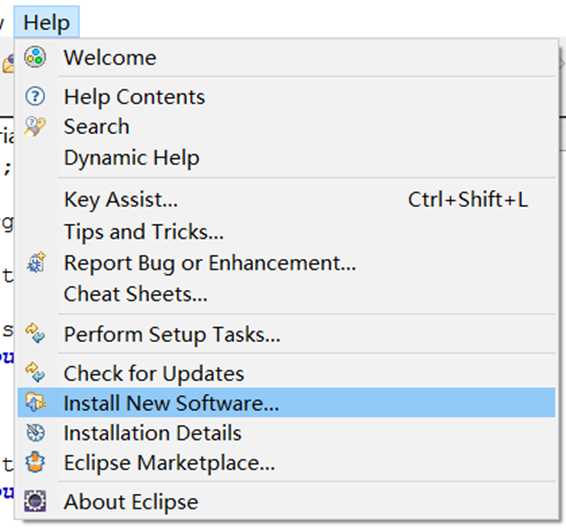
Task: Click the Check for Updates icon
Action: (35, 372)
